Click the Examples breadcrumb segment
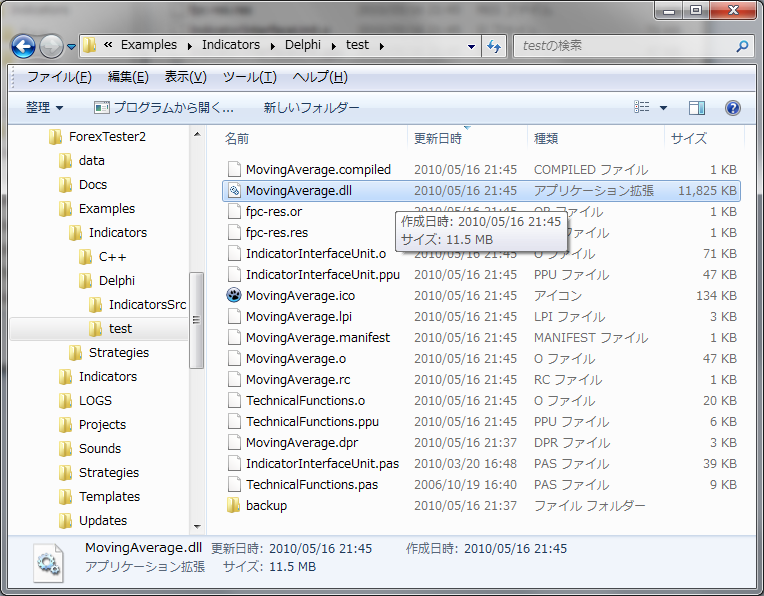Image resolution: width=764 pixels, height=596 pixels. pyautogui.click(x=149, y=45)
